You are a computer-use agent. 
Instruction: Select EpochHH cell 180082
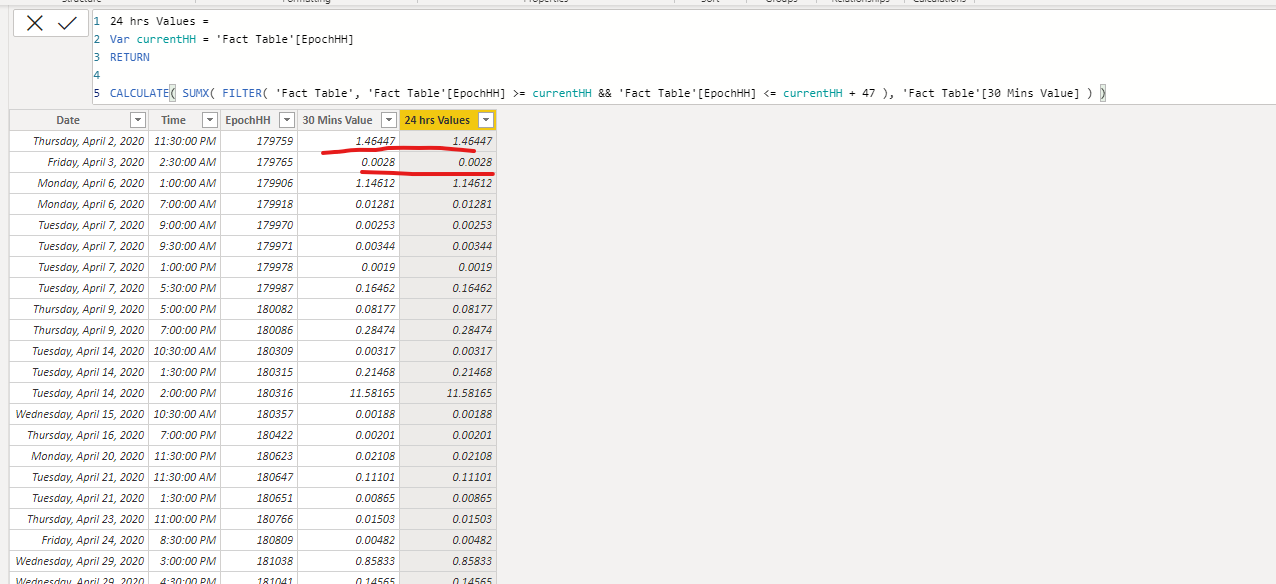pyautogui.click(x=258, y=309)
